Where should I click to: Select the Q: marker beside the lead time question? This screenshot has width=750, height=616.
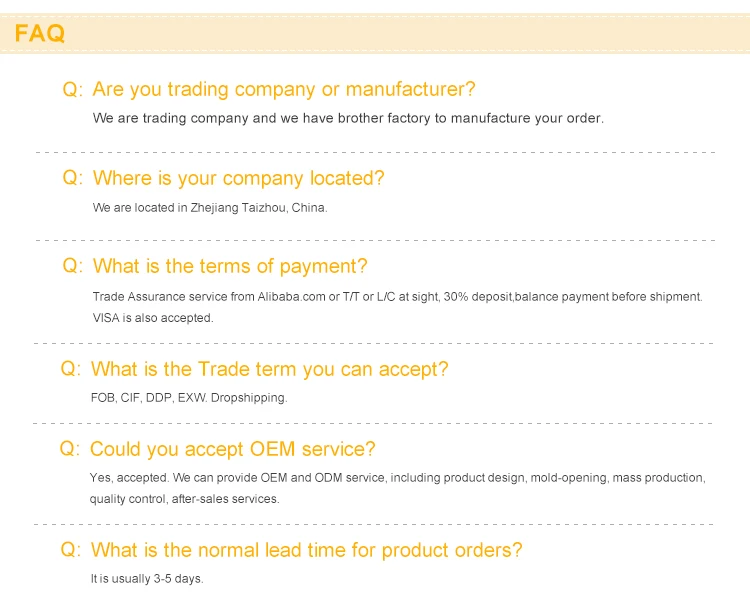pos(71,550)
